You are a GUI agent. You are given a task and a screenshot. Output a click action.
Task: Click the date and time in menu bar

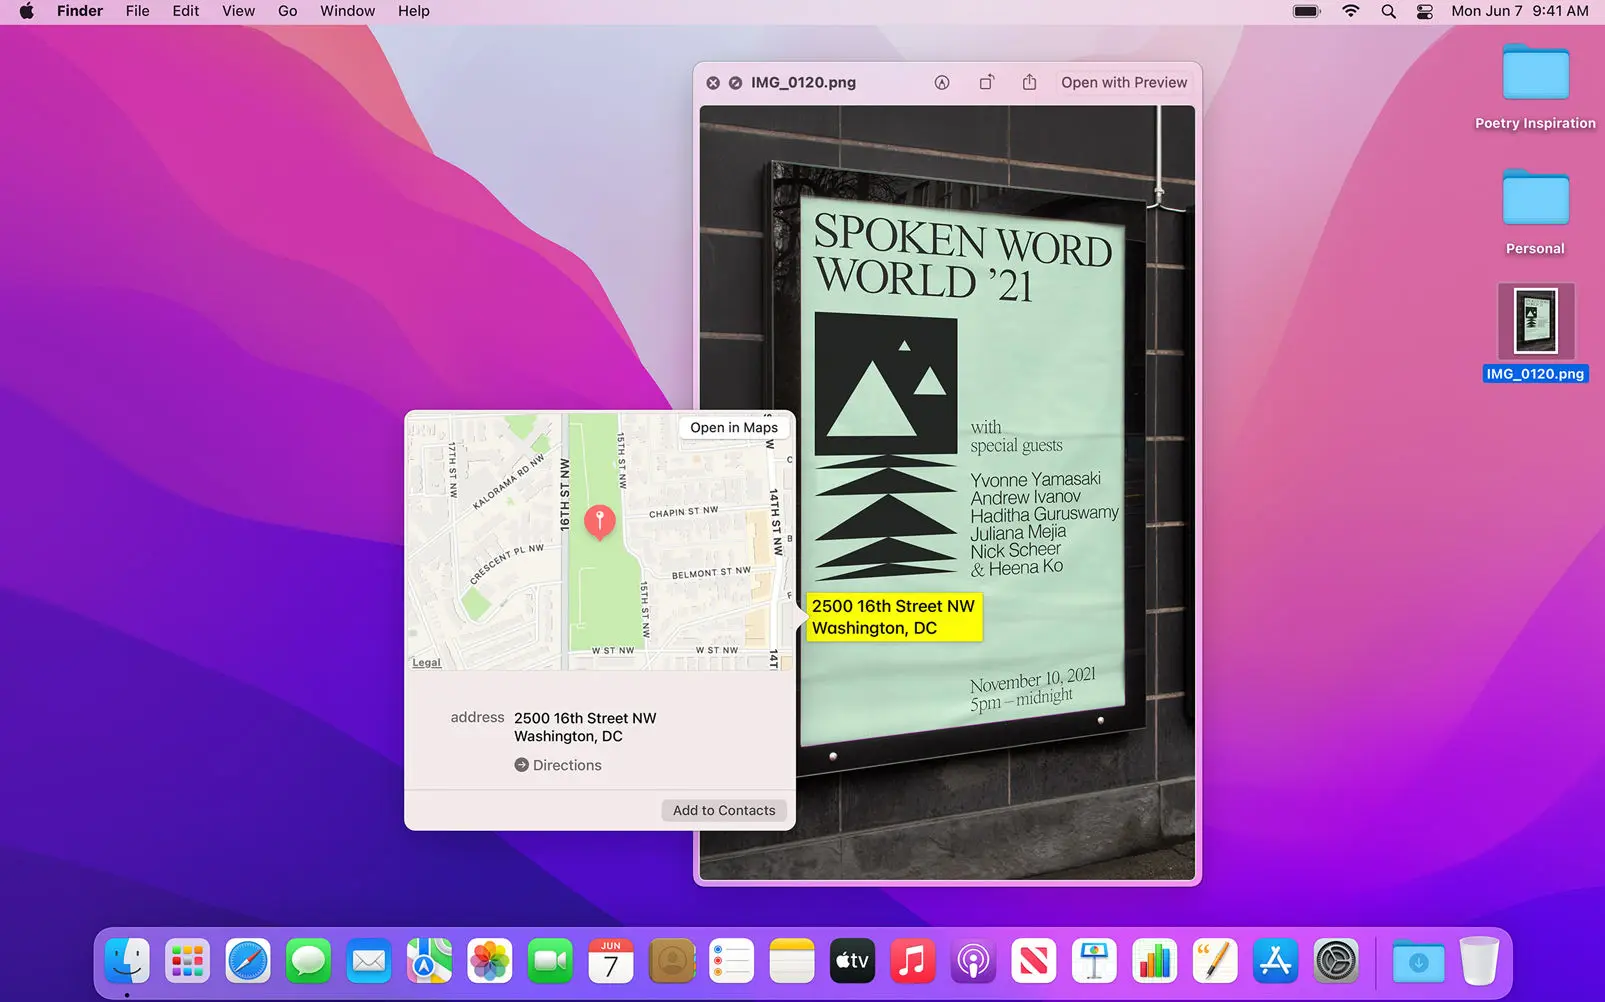pyautogui.click(x=1520, y=11)
